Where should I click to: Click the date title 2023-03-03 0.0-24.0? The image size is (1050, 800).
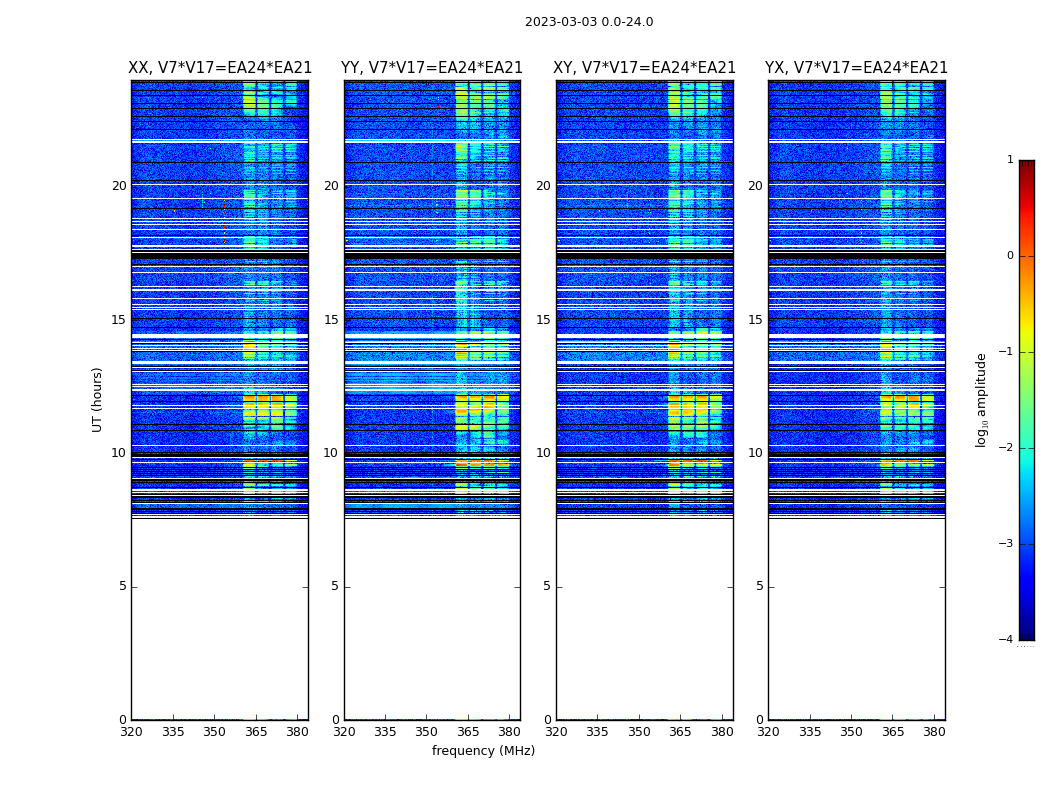click(588, 22)
